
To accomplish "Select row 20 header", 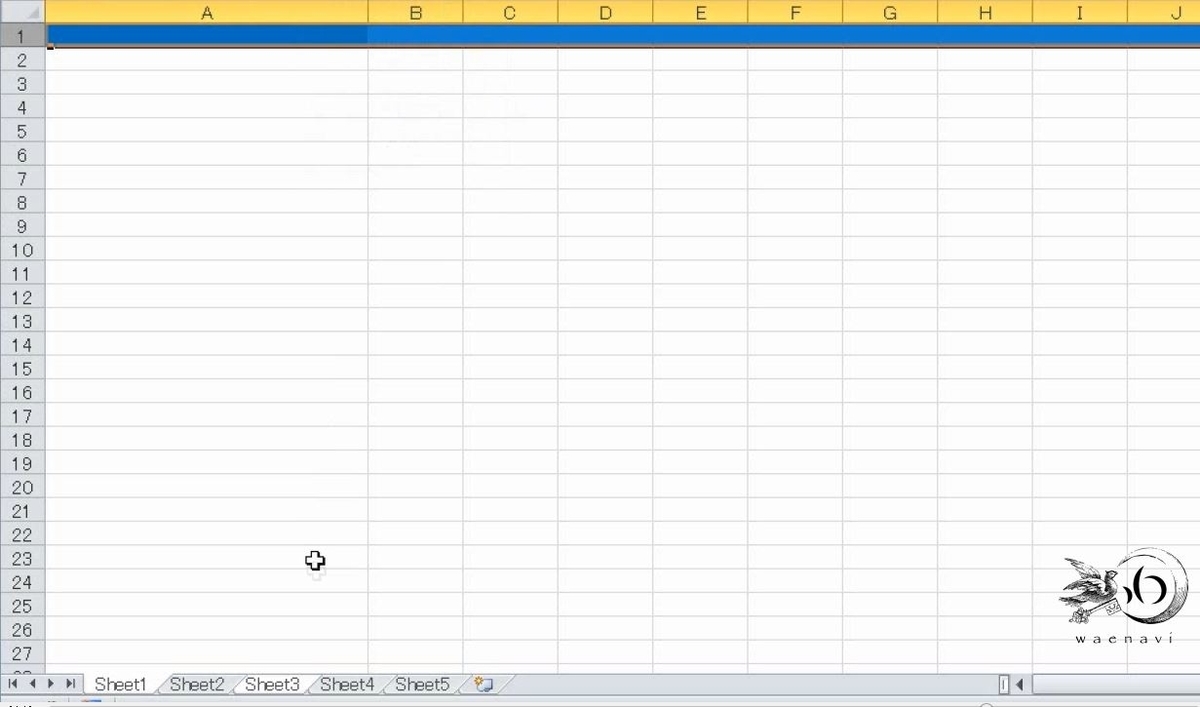I will pyautogui.click(x=22, y=487).
